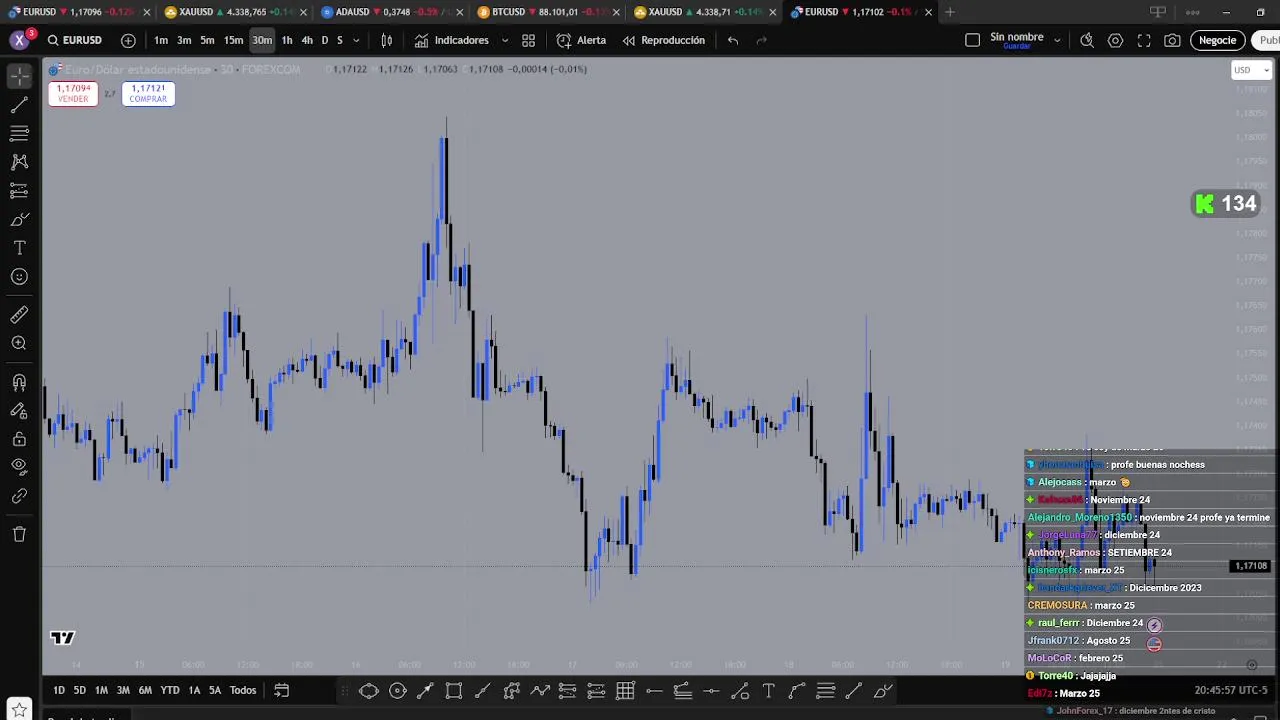Screen dimensions: 1280x720
Task: Open the chart type candles selector
Action: pyautogui.click(x=387, y=40)
